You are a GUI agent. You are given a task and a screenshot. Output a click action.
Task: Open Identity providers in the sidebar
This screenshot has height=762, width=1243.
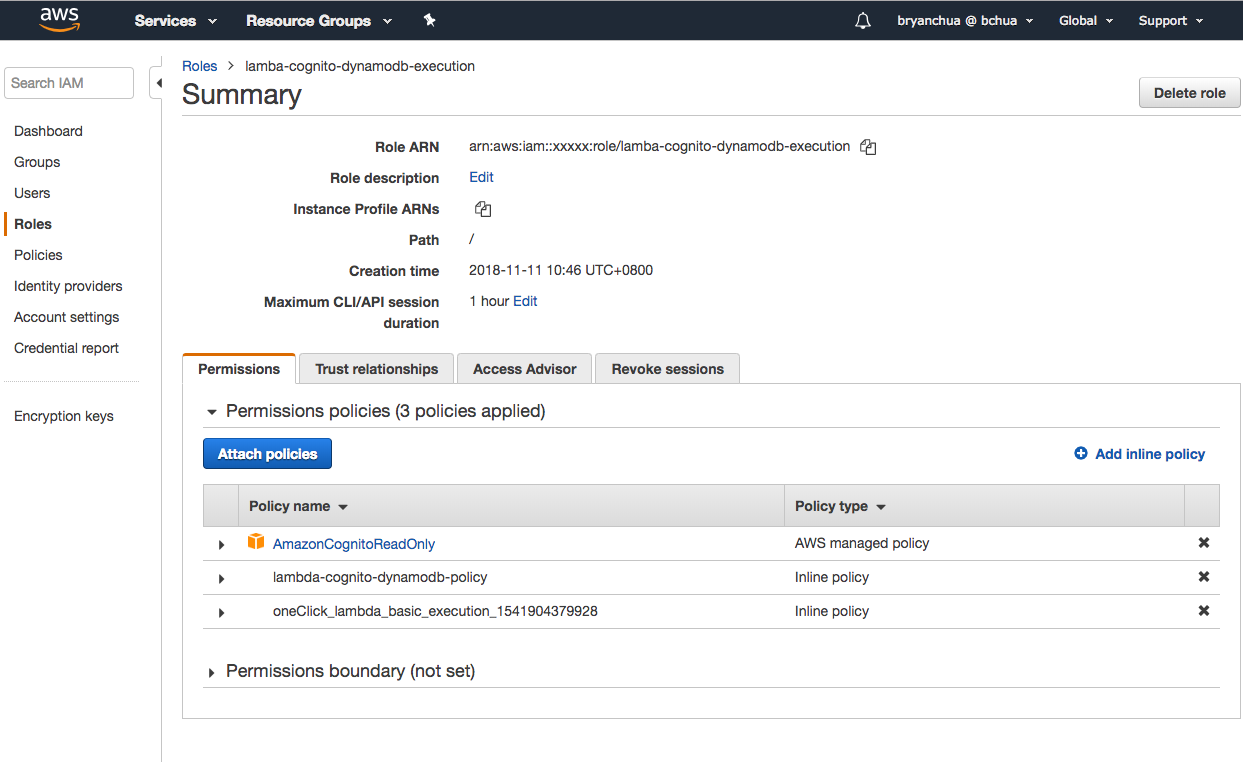68,286
